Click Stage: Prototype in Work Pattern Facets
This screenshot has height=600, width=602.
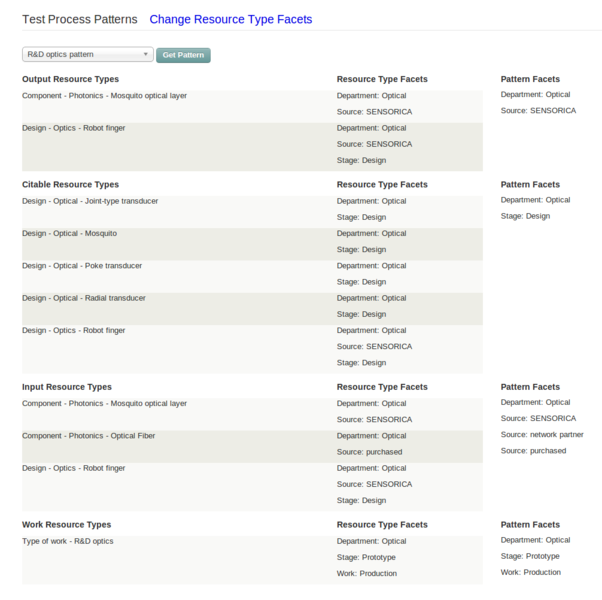(x=530, y=556)
